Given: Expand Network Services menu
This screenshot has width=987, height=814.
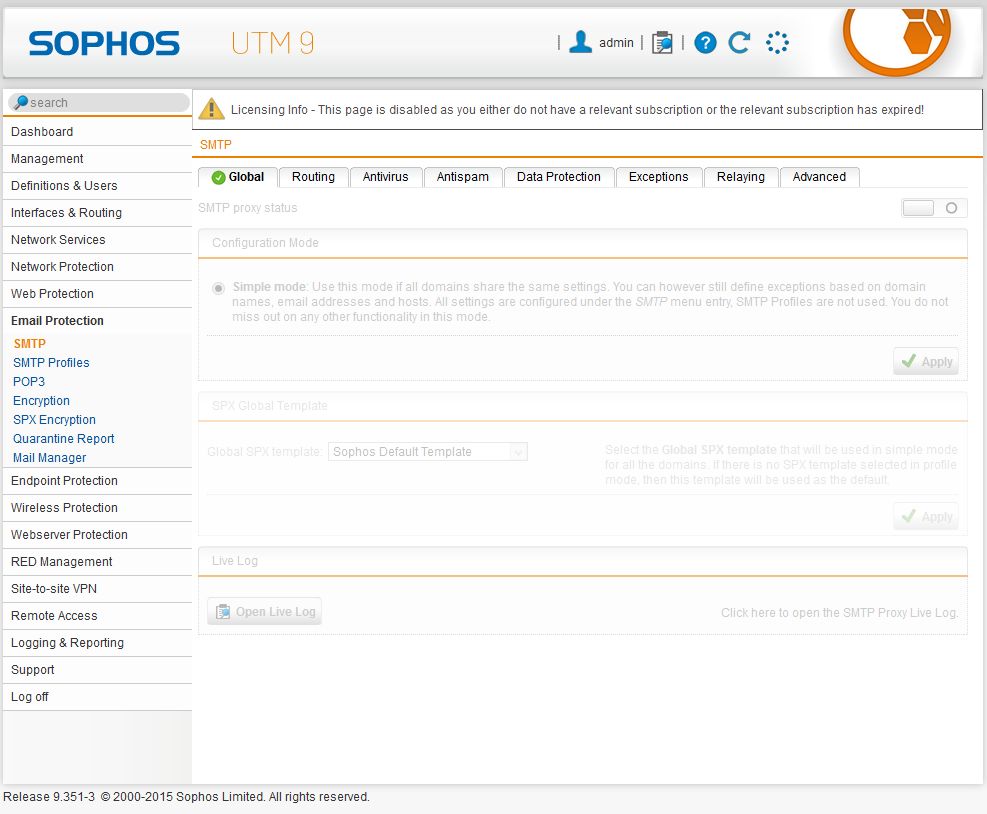Looking at the screenshot, I should [97, 240].
